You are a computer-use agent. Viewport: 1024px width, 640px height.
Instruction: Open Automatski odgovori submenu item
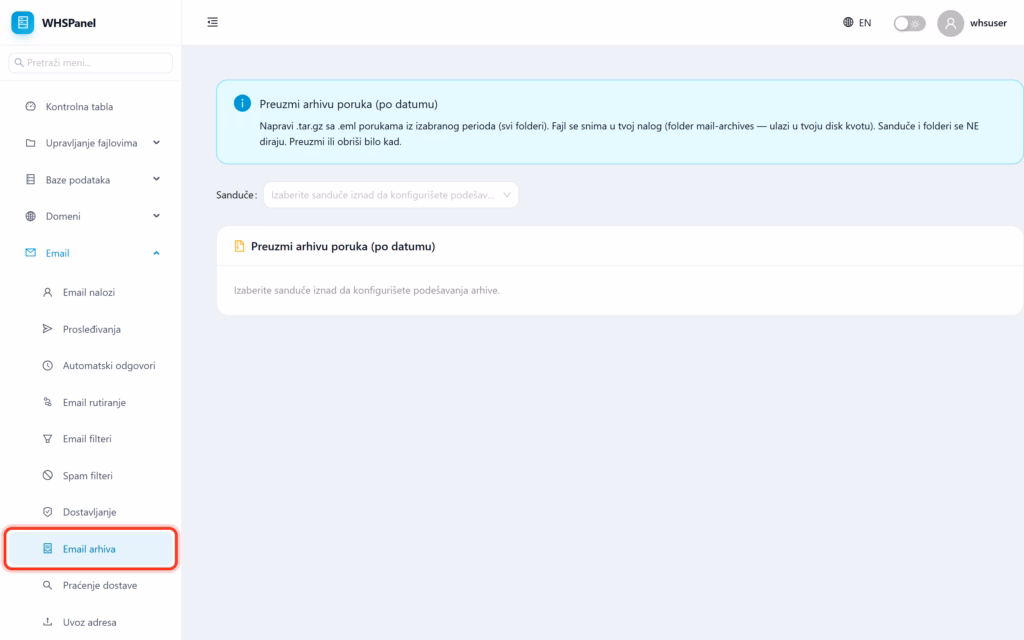pyautogui.click(x=91, y=366)
